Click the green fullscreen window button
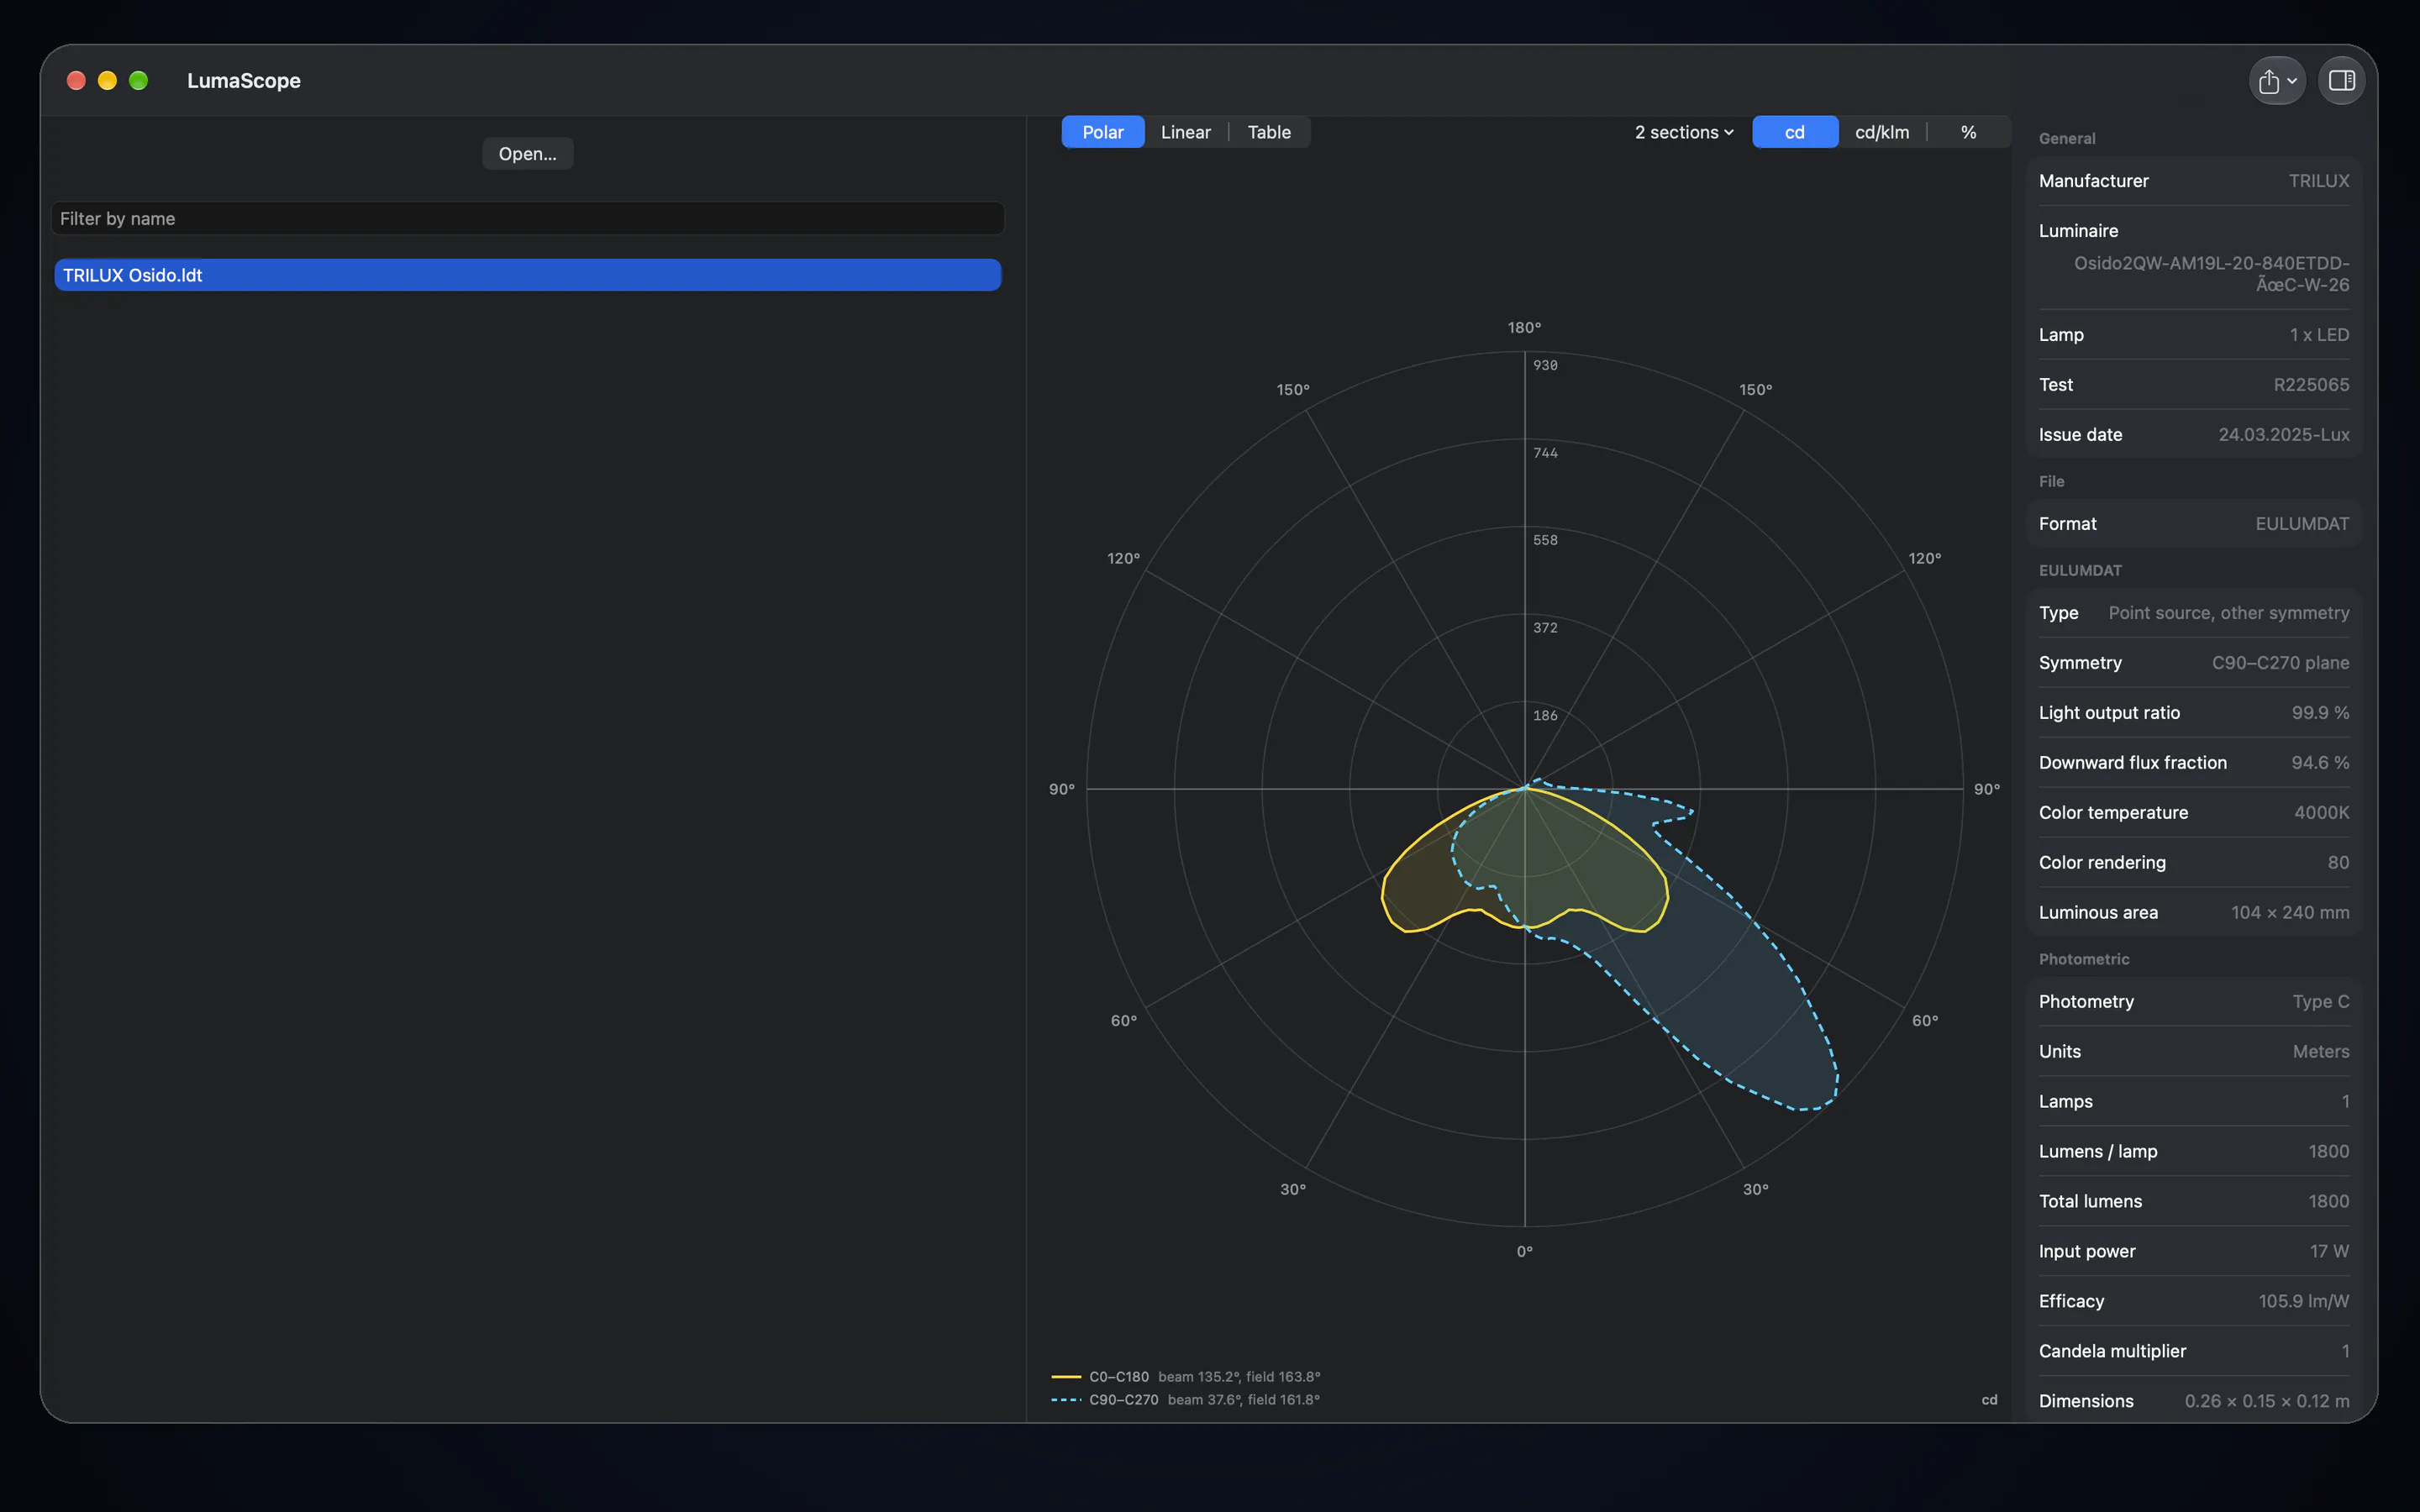Screen dimensions: 2420x1512 (139, 81)
